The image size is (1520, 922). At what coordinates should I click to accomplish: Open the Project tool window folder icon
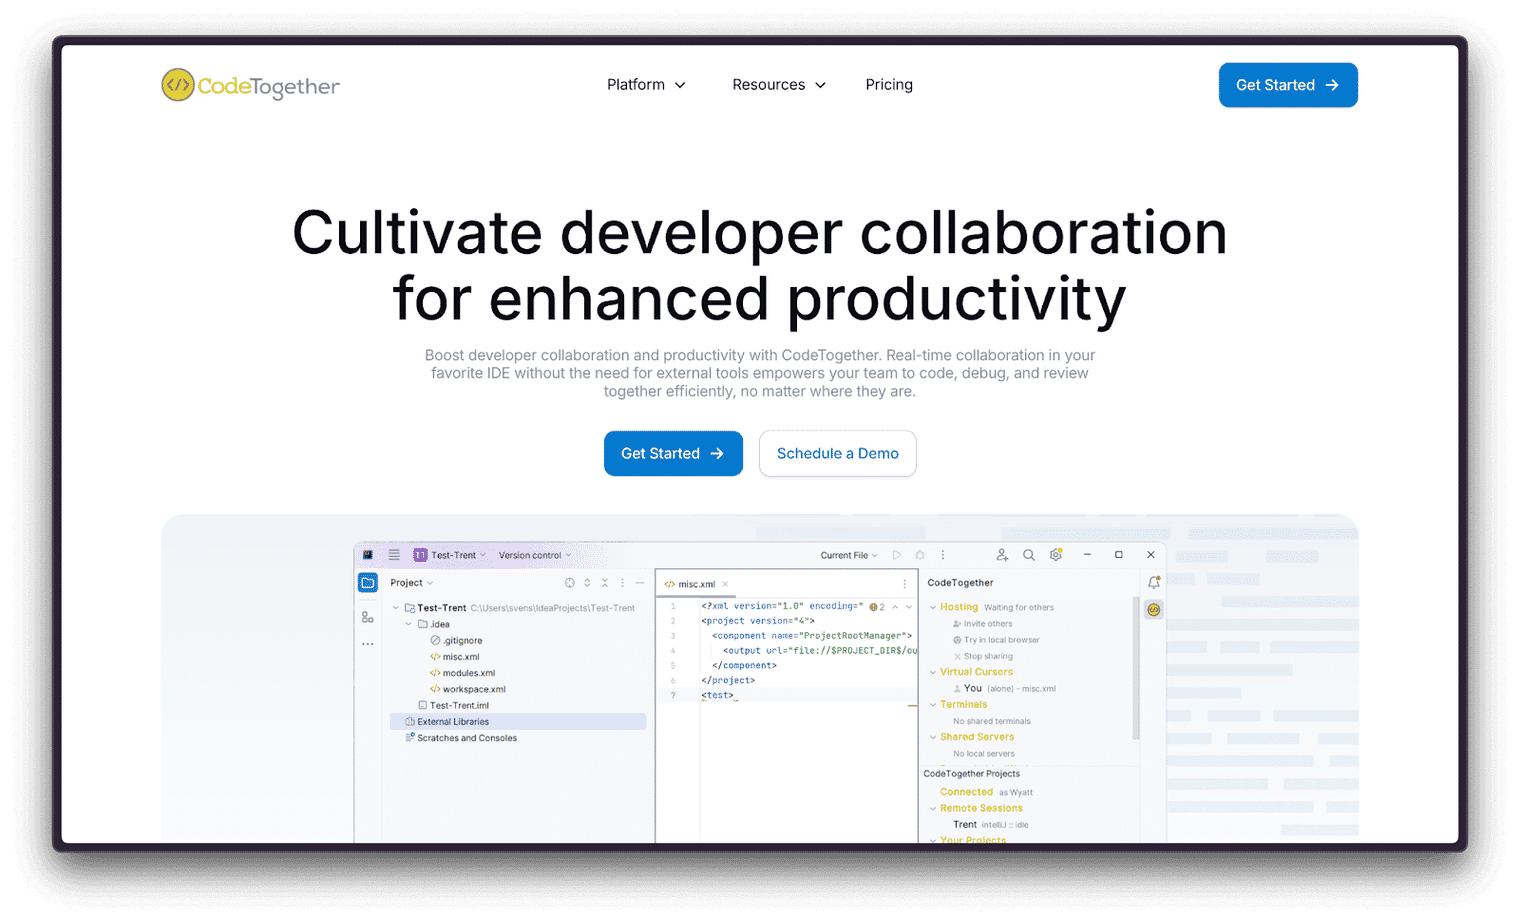[x=368, y=583]
